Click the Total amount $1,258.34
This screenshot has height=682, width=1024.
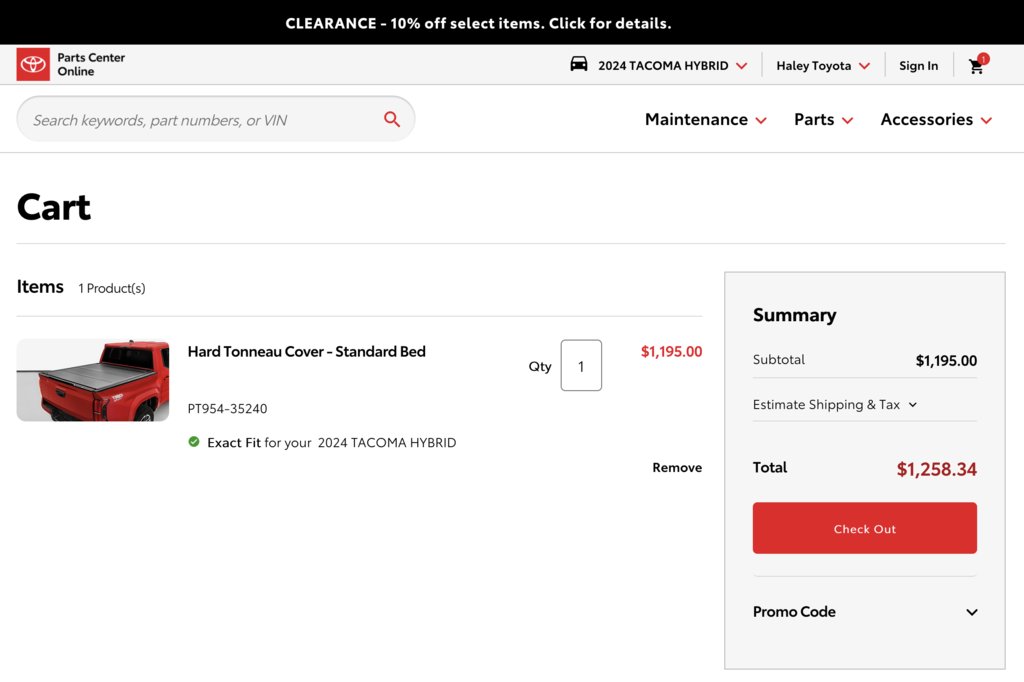tap(936, 469)
